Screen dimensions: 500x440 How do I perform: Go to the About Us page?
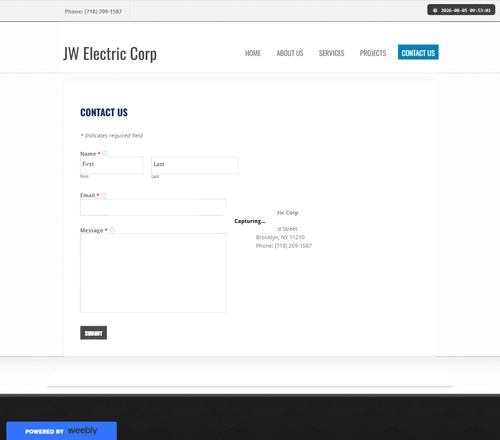point(290,53)
